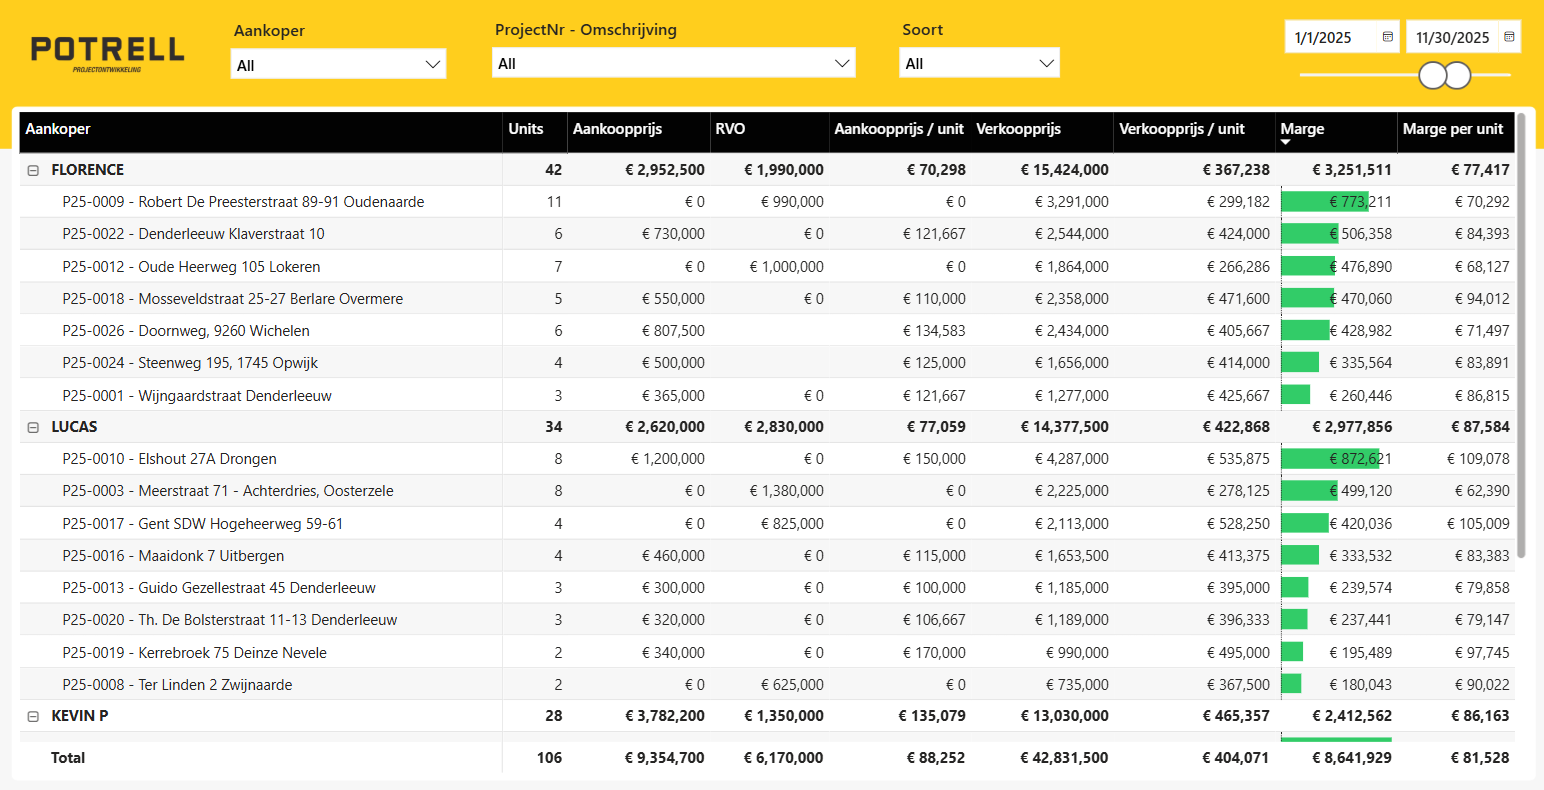Click the left handle of date slider
The width and height of the screenshot is (1544, 790).
pyautogui.click(x=1433, y=75)
